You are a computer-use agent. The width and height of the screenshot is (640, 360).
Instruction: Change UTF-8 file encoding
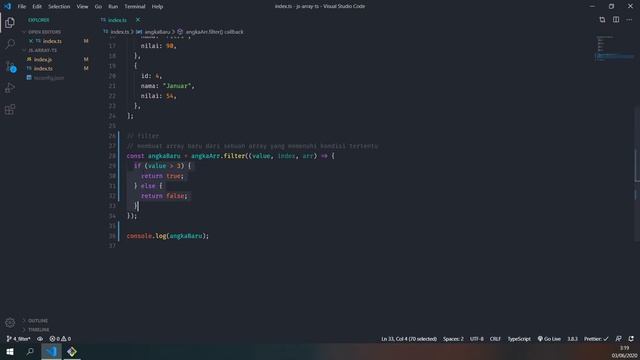476,339
